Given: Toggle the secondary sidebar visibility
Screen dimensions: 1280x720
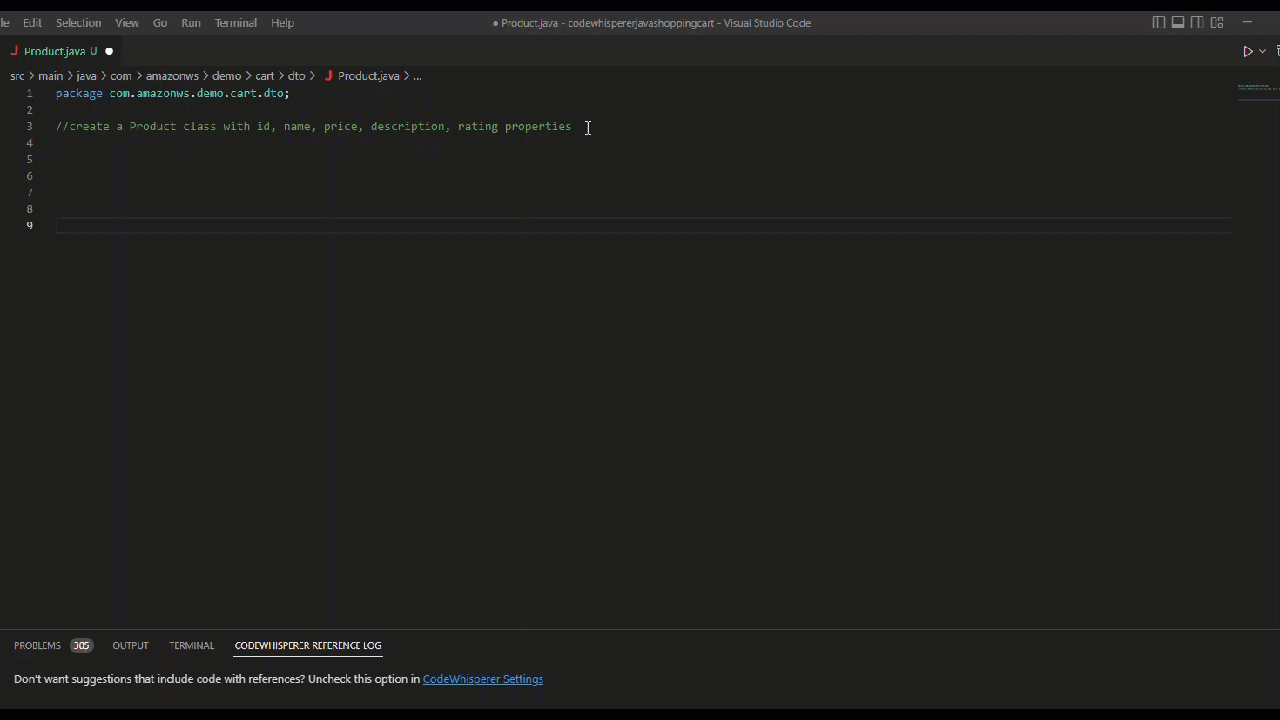Looking at the screenshot, I should (1197, 22).
